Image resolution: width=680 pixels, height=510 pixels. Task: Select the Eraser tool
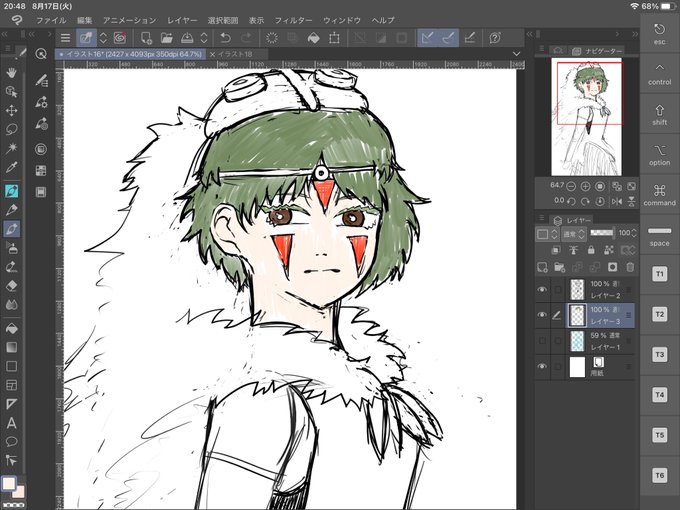(x=11, y=285)
